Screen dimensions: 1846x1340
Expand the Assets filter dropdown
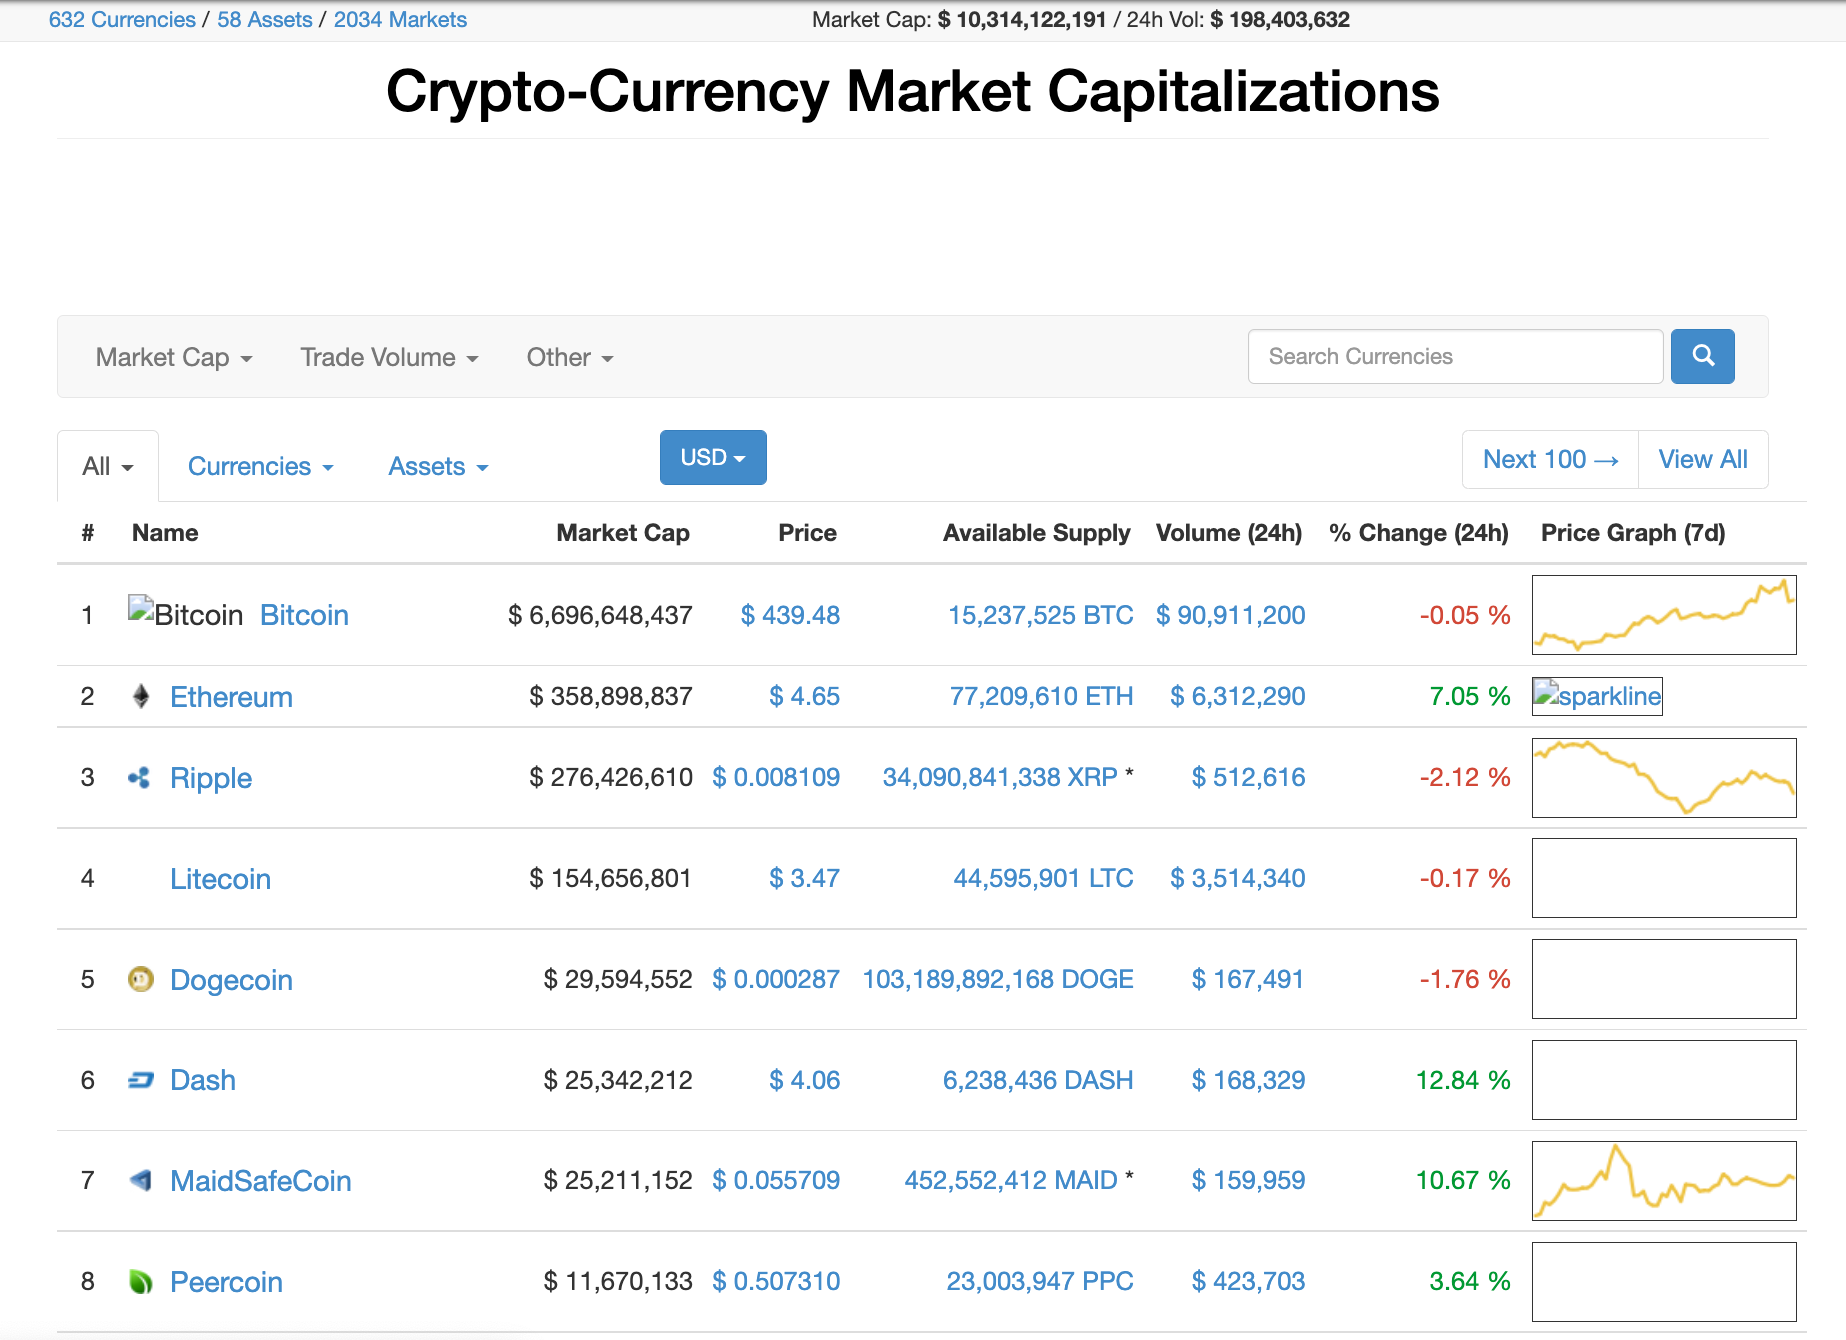(438, 467)
